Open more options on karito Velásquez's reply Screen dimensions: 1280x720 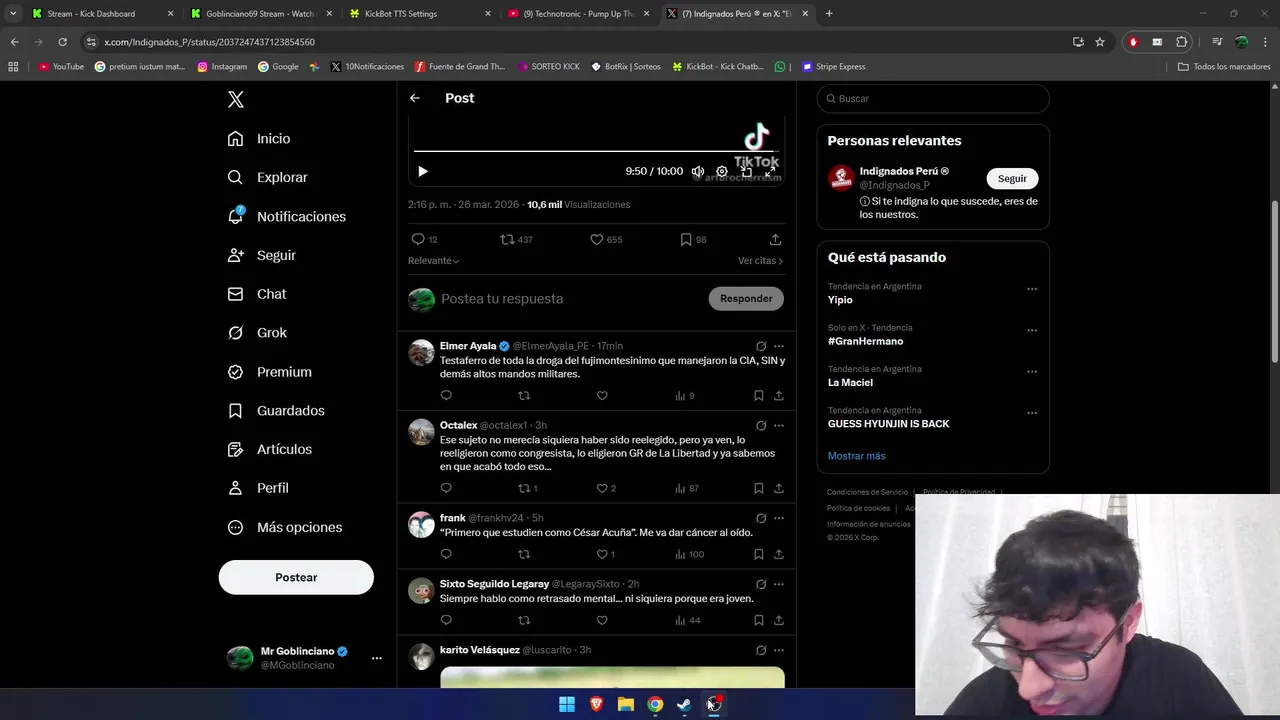[x=779, y=650]
